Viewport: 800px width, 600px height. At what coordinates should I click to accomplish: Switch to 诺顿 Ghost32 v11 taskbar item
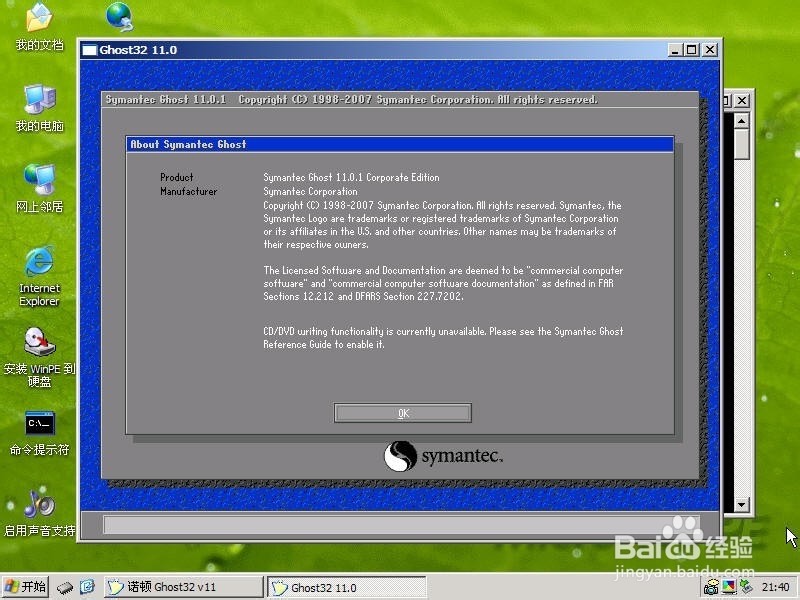pos(184,587)
